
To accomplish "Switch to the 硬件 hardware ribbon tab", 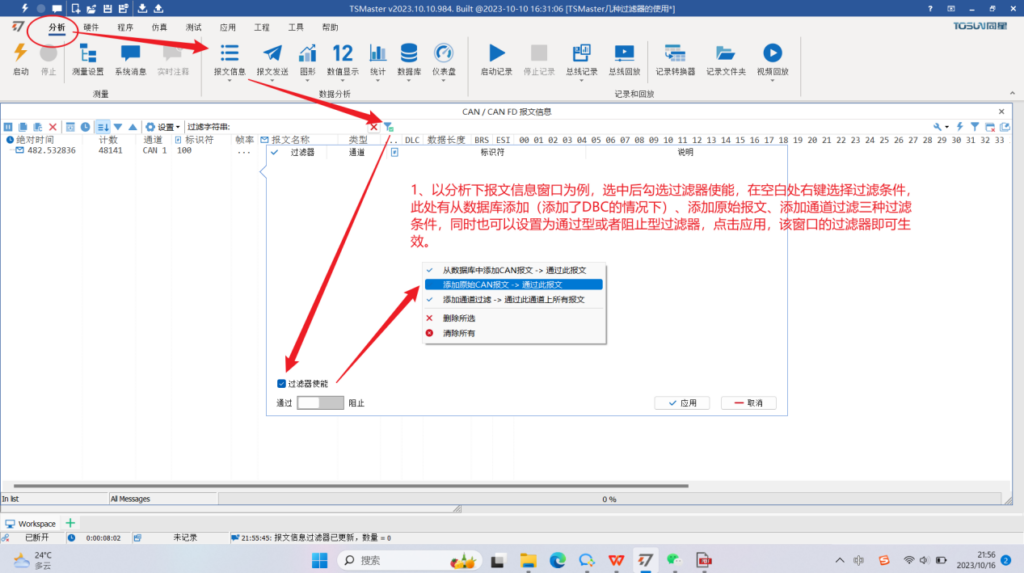I will (91, 28).
